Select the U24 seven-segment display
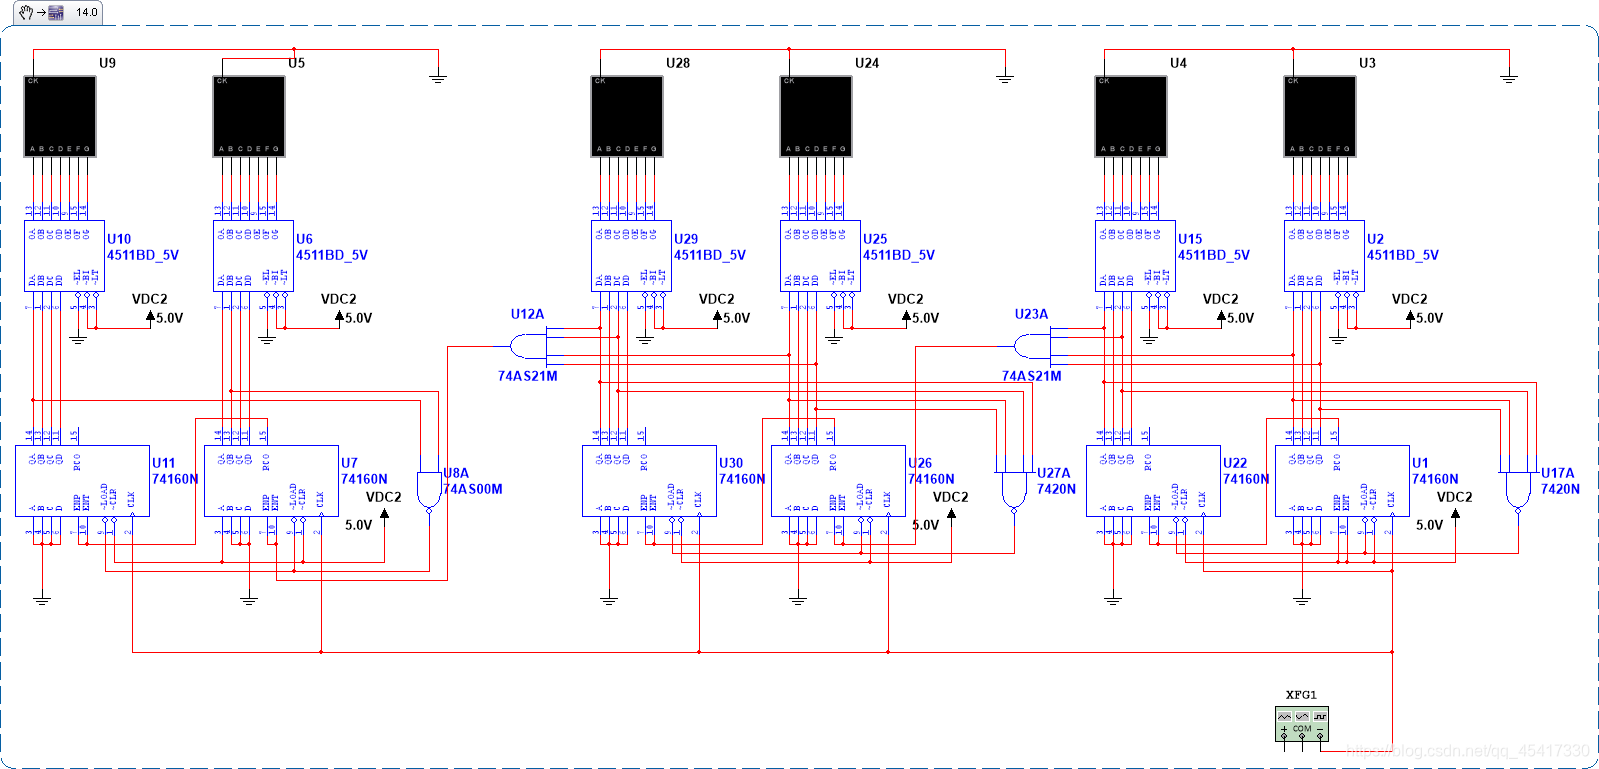This screenshot has width=1599, height=769. [816, 116]
